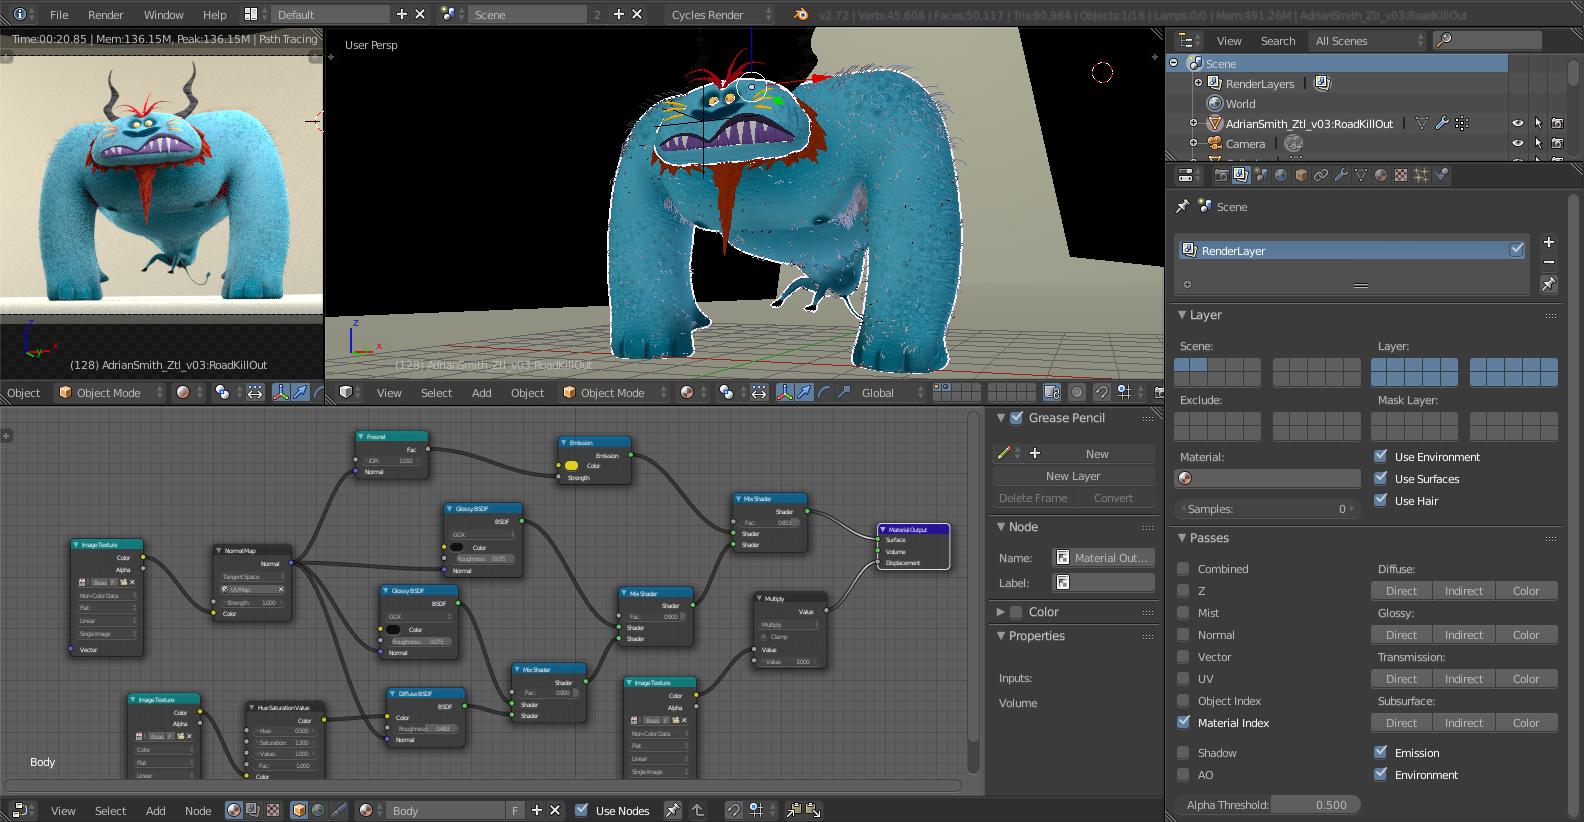Click the pin icon beside Scene breadcrumb

click(1183, 206)
